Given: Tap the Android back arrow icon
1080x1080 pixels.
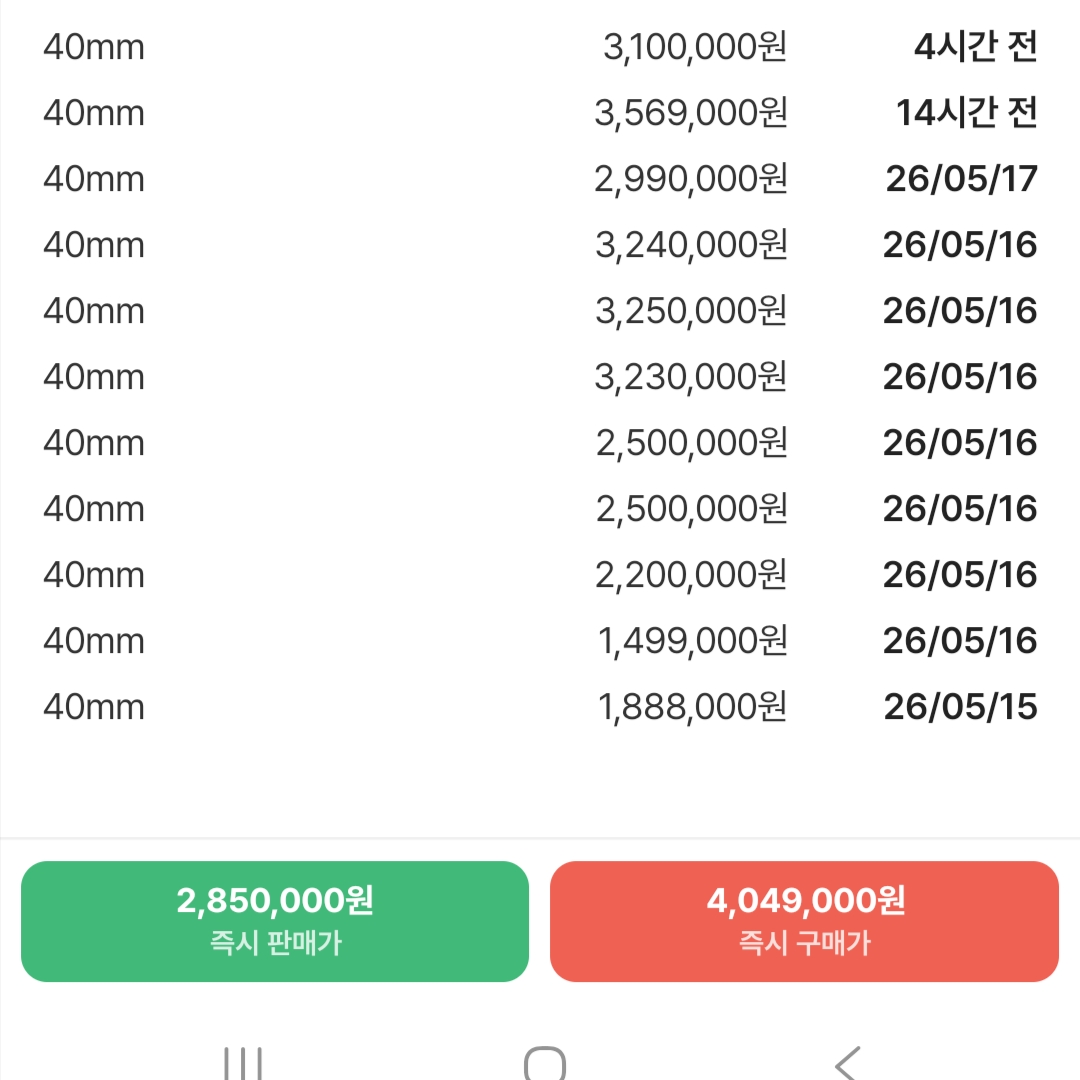Looking at the screenshot, I should [x=848, y=1063].
